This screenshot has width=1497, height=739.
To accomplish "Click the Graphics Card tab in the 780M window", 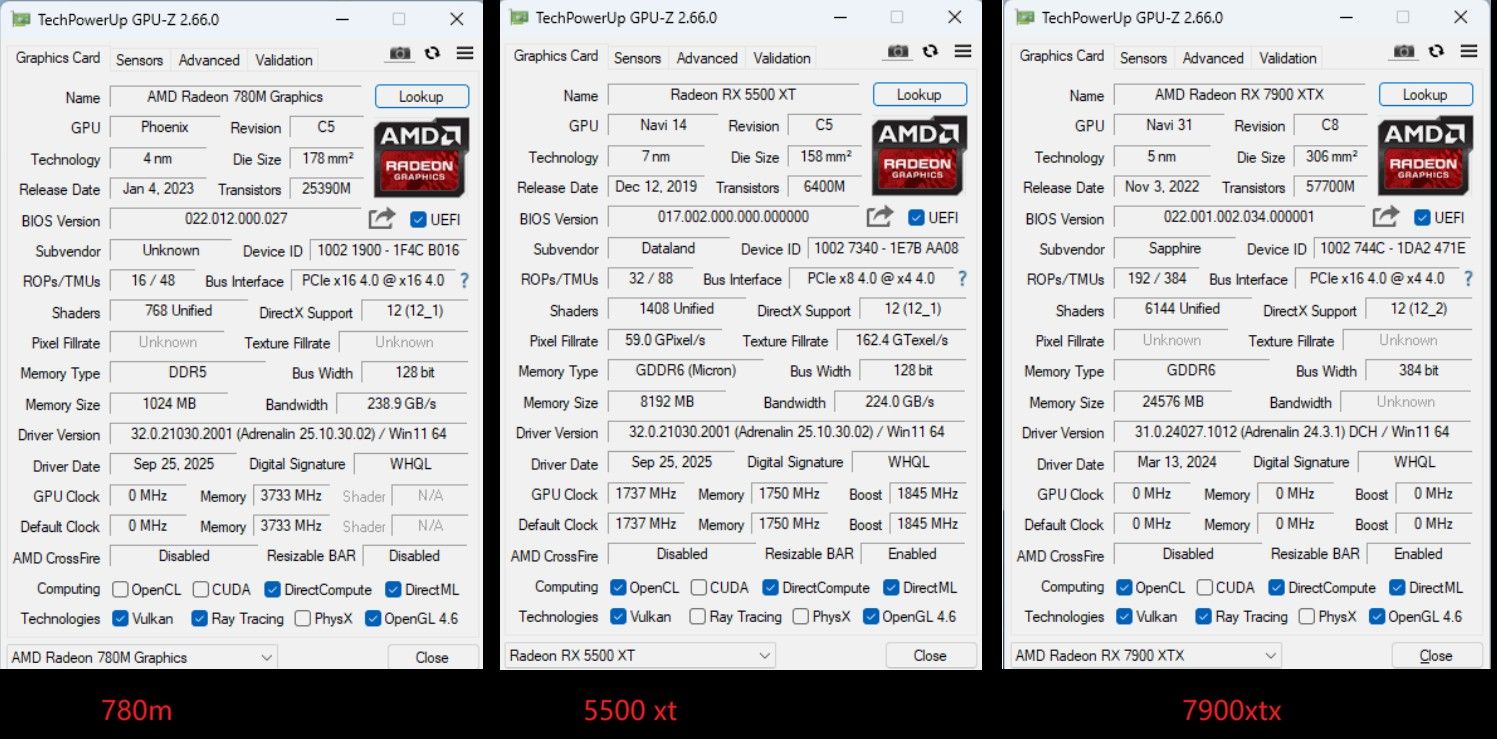I will click(58, 58).
